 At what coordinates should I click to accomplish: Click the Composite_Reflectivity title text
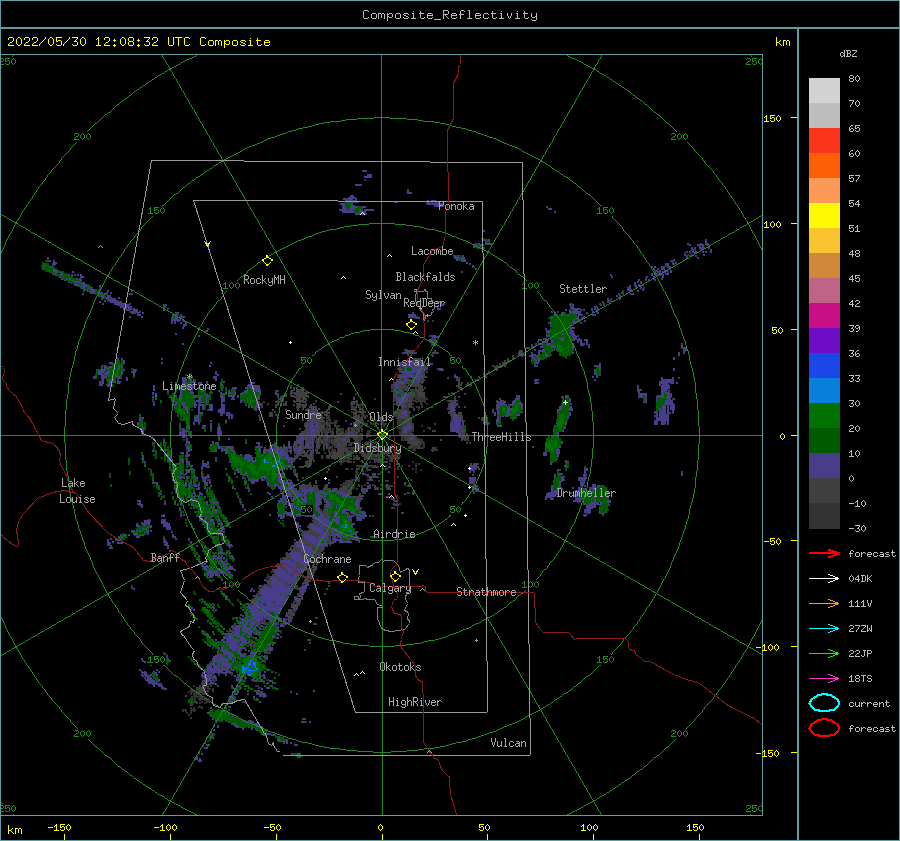[x=450, y=15]
